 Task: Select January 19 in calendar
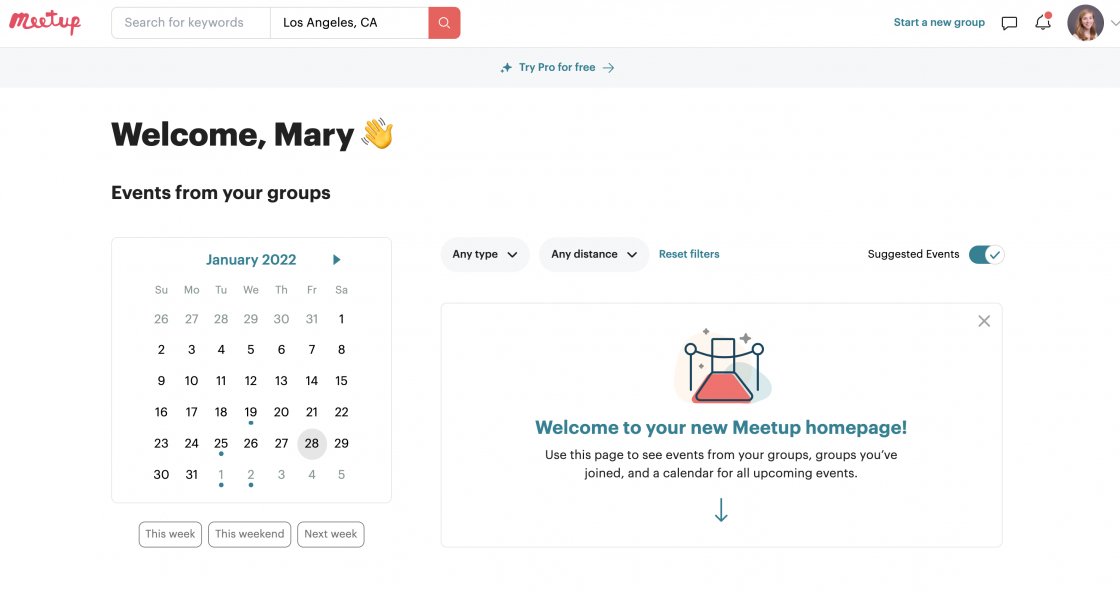(x=251, y=412)
